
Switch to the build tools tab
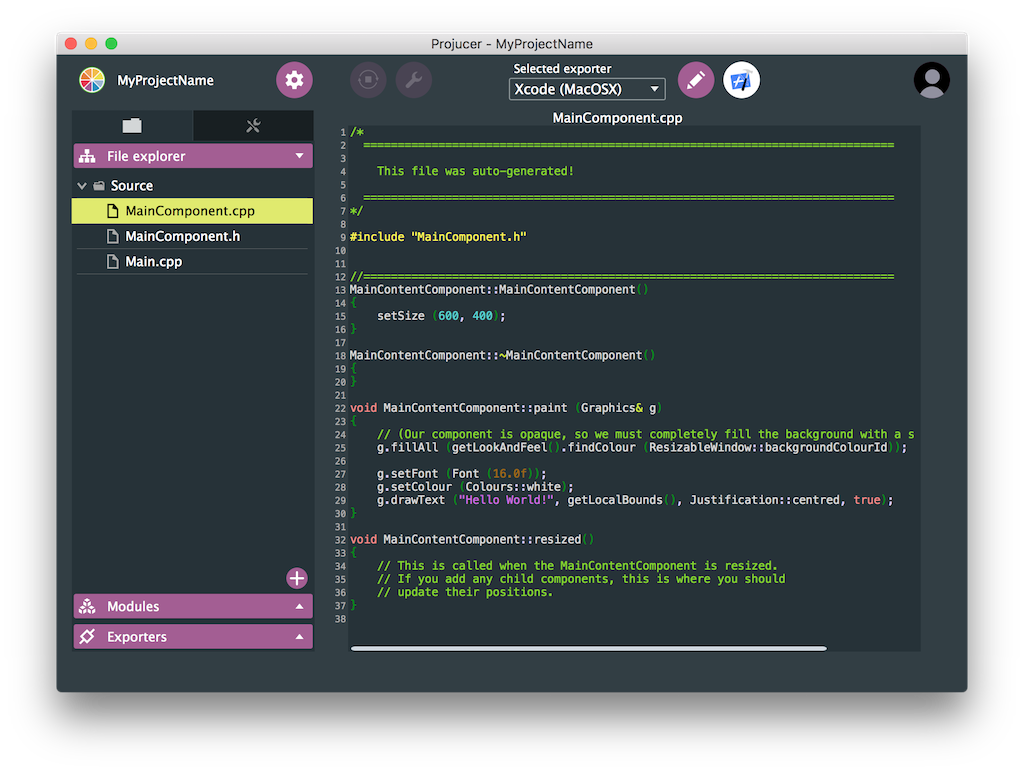point(253,125)
